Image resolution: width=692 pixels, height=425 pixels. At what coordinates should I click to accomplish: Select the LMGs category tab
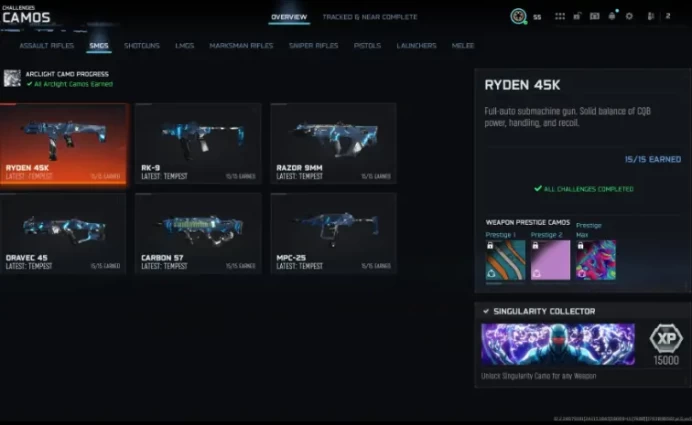tap(184, 45)
